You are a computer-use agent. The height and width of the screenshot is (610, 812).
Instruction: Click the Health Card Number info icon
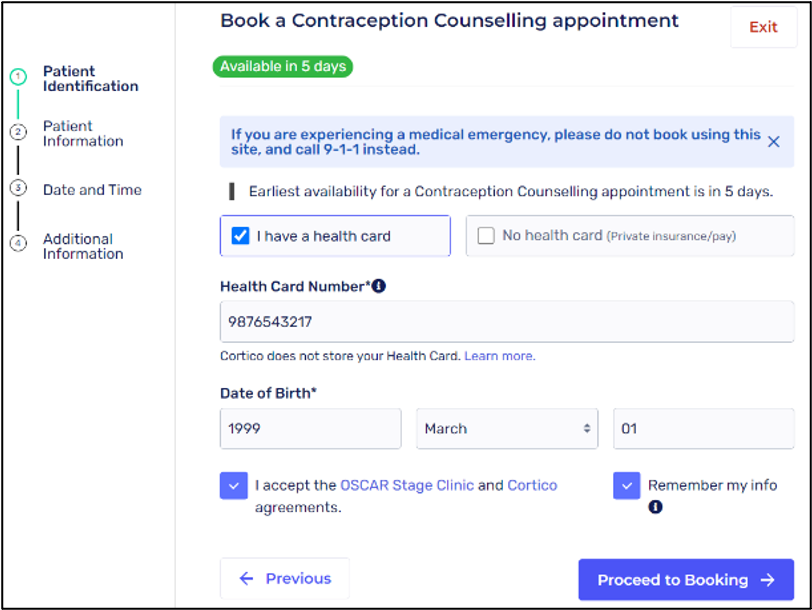click(379, 287)
